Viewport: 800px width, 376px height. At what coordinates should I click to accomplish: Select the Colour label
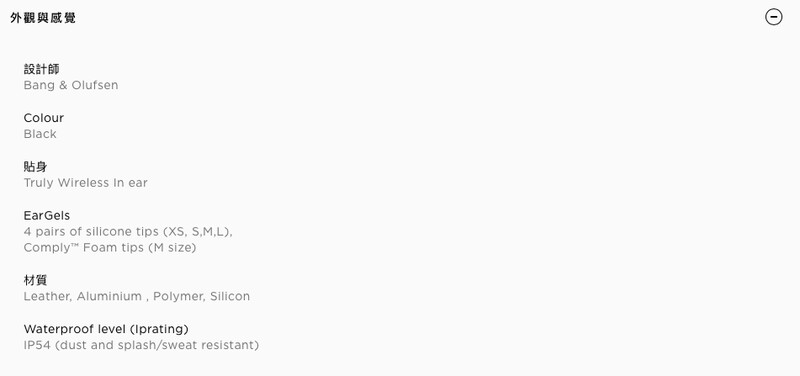(44, 118)
